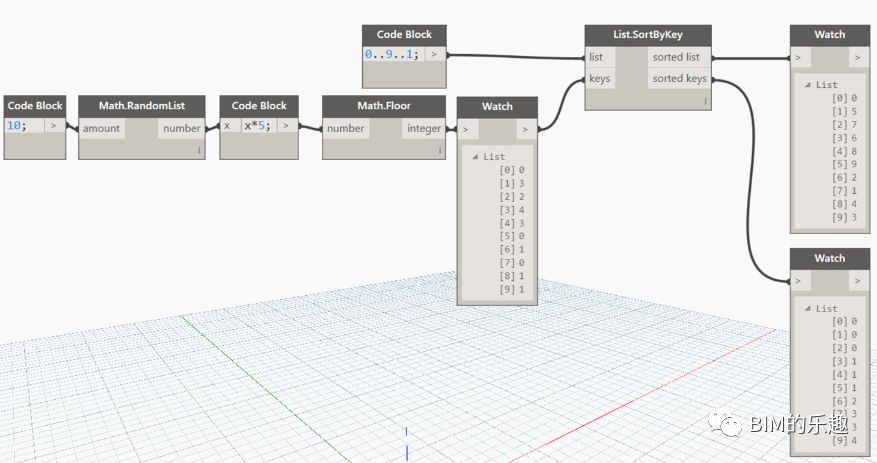Select list row "[3] 1" in sorted keys Watch

coord(845,361)
